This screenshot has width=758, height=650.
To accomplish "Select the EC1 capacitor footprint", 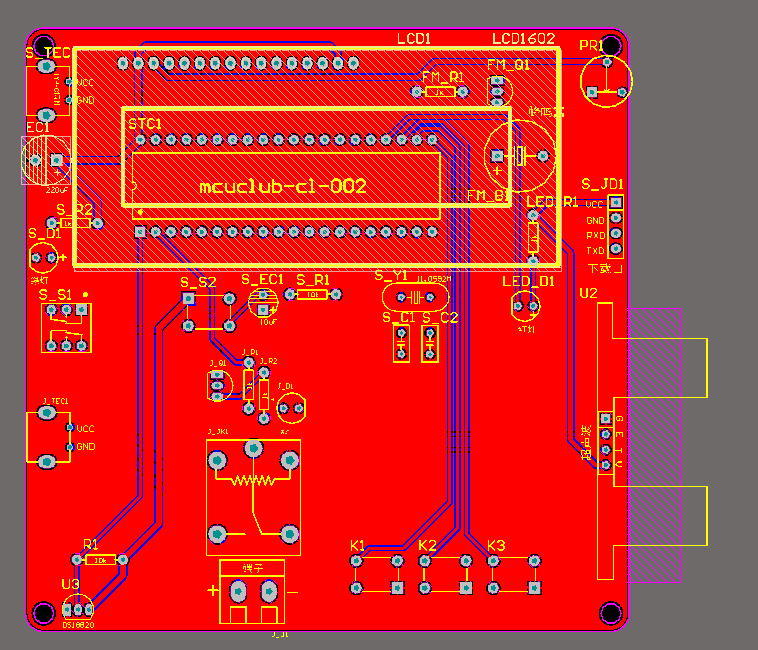I will pyautogui.click(x=46, y=160).
